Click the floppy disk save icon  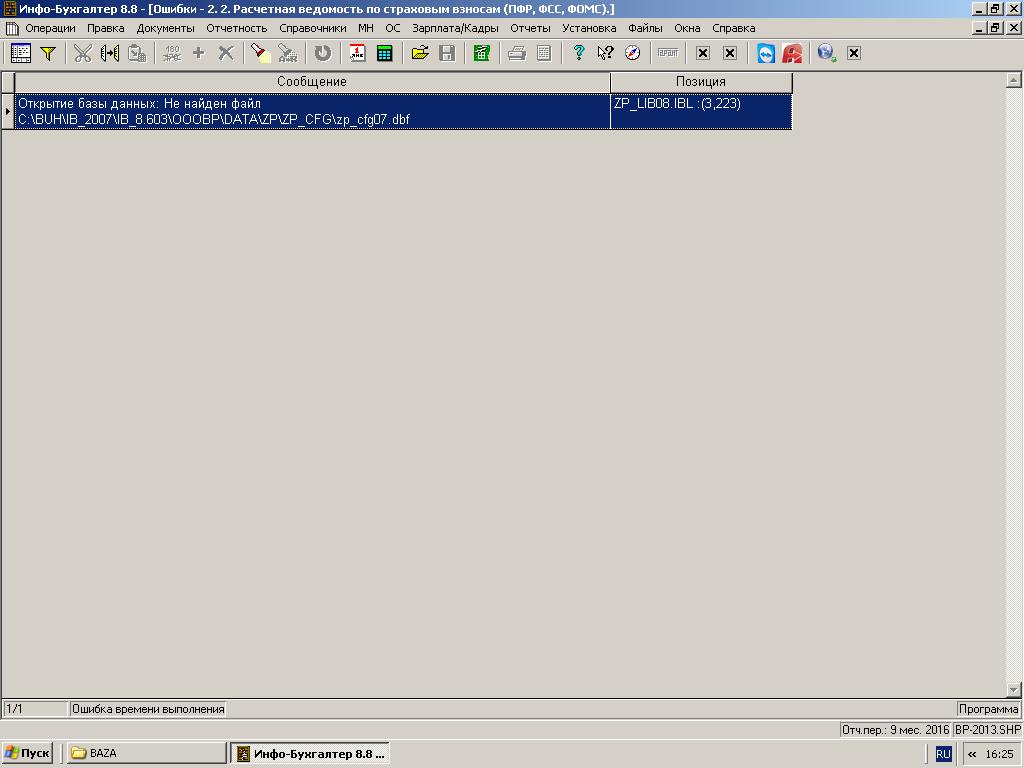click(447, 53)
